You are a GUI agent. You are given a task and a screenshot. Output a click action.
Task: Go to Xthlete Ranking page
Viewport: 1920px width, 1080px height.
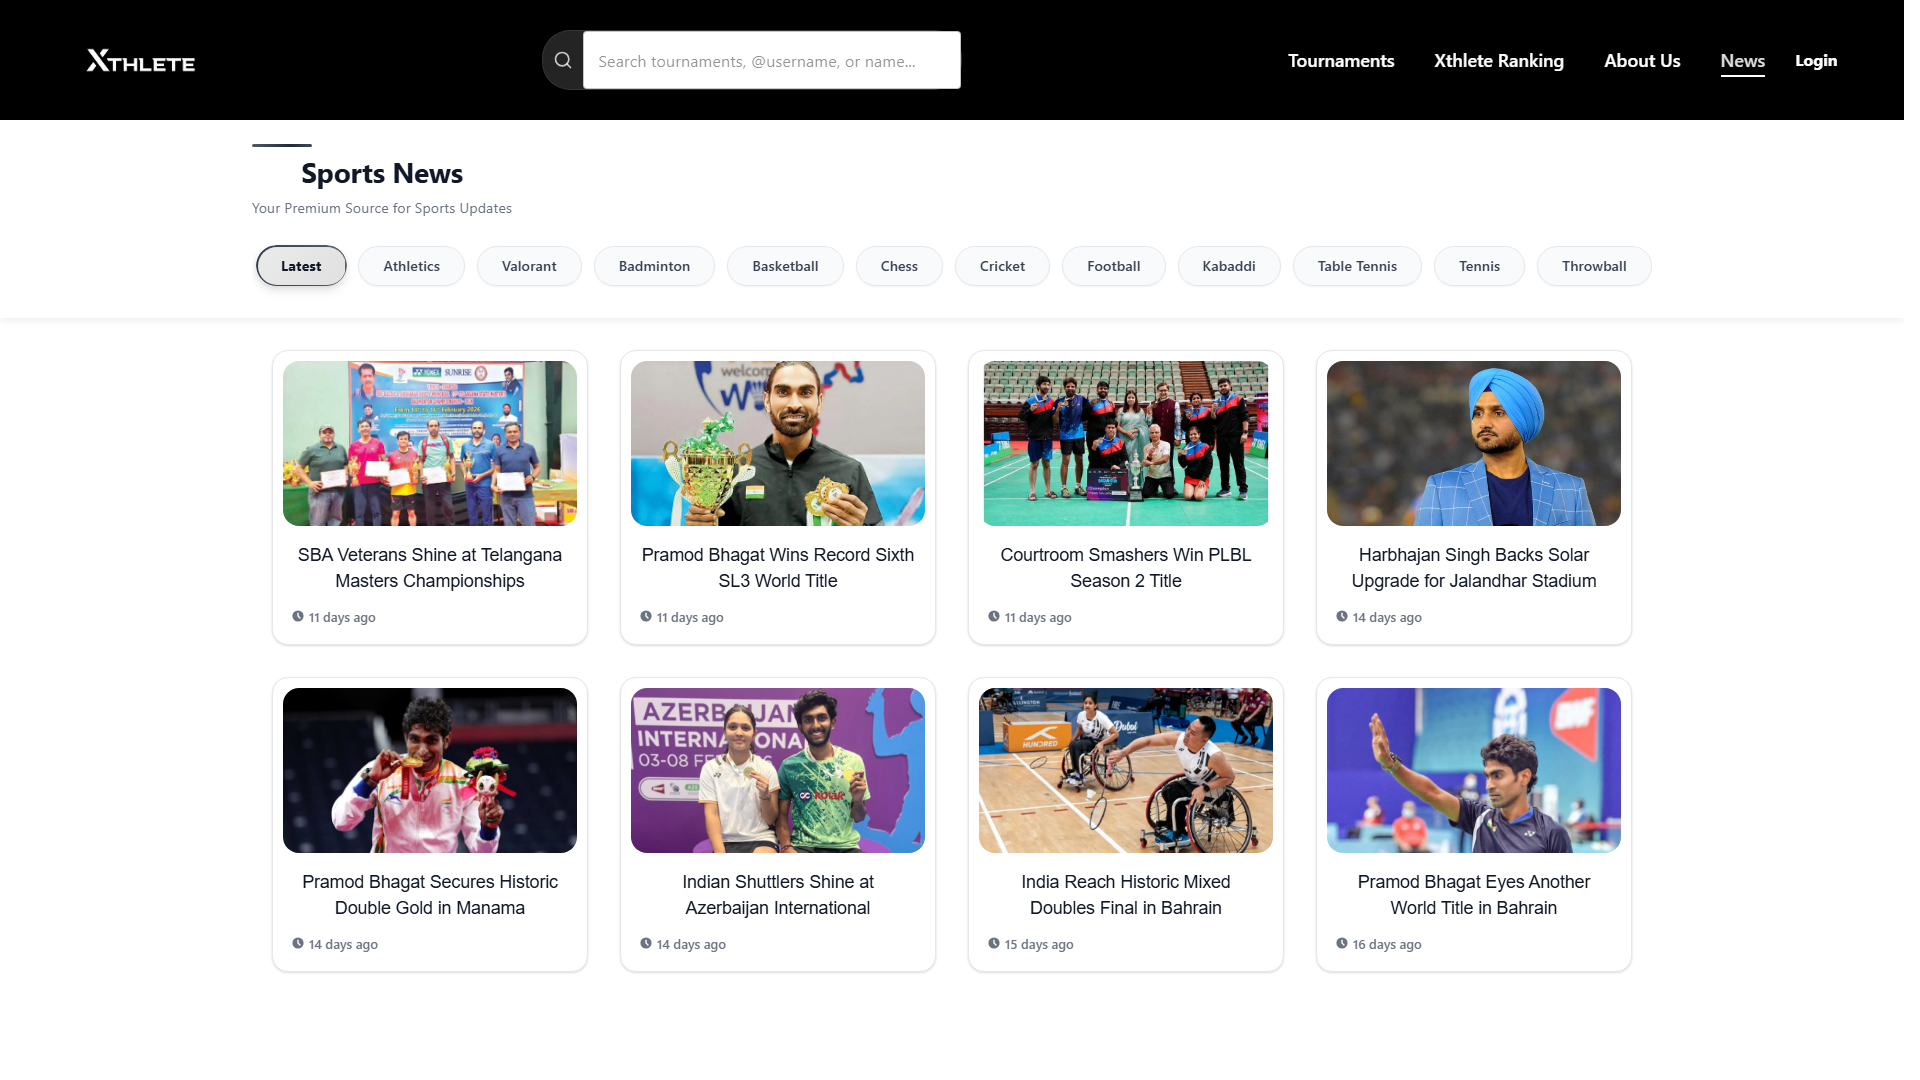click(1498, 61)
